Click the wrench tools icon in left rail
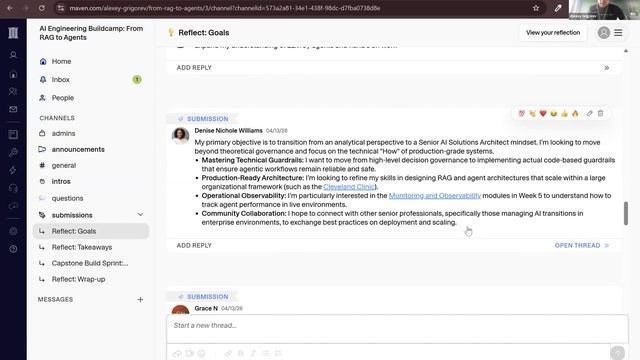The width and height of the screenshot is (640, 360). [x=13, y=152]
